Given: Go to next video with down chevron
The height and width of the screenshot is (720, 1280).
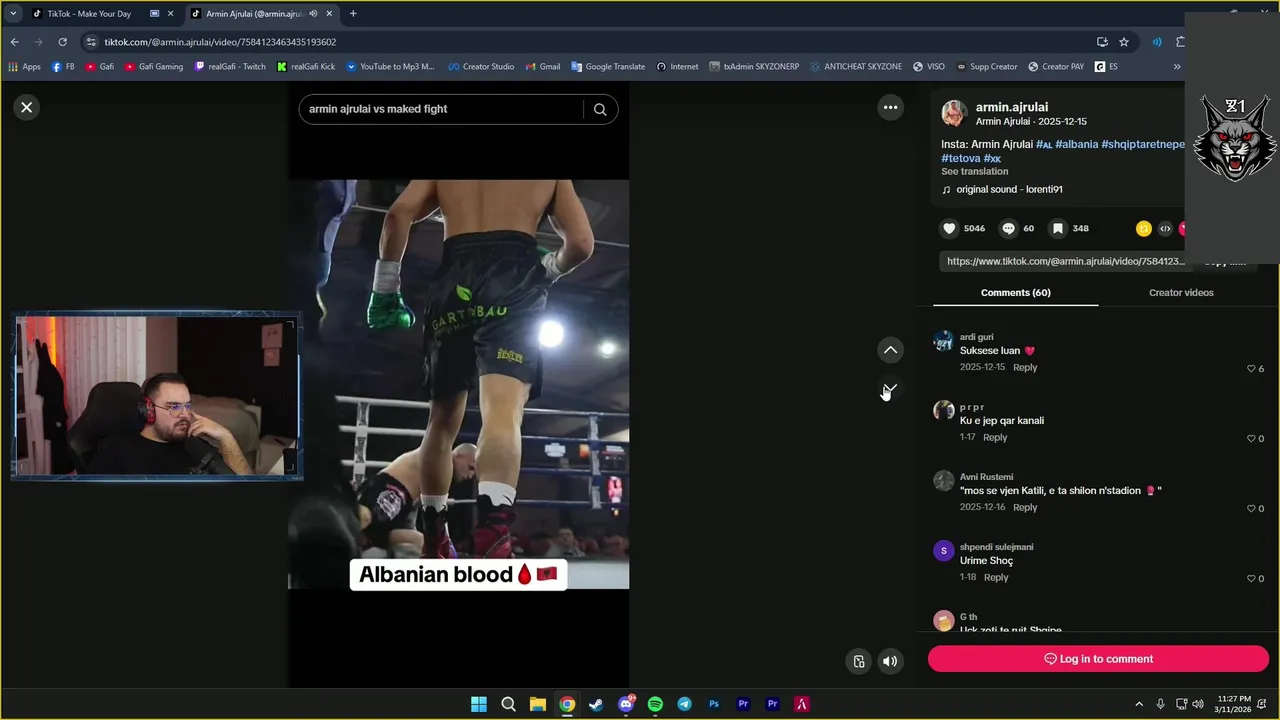Looking at the screenshot, I should [x=890, y=388].
